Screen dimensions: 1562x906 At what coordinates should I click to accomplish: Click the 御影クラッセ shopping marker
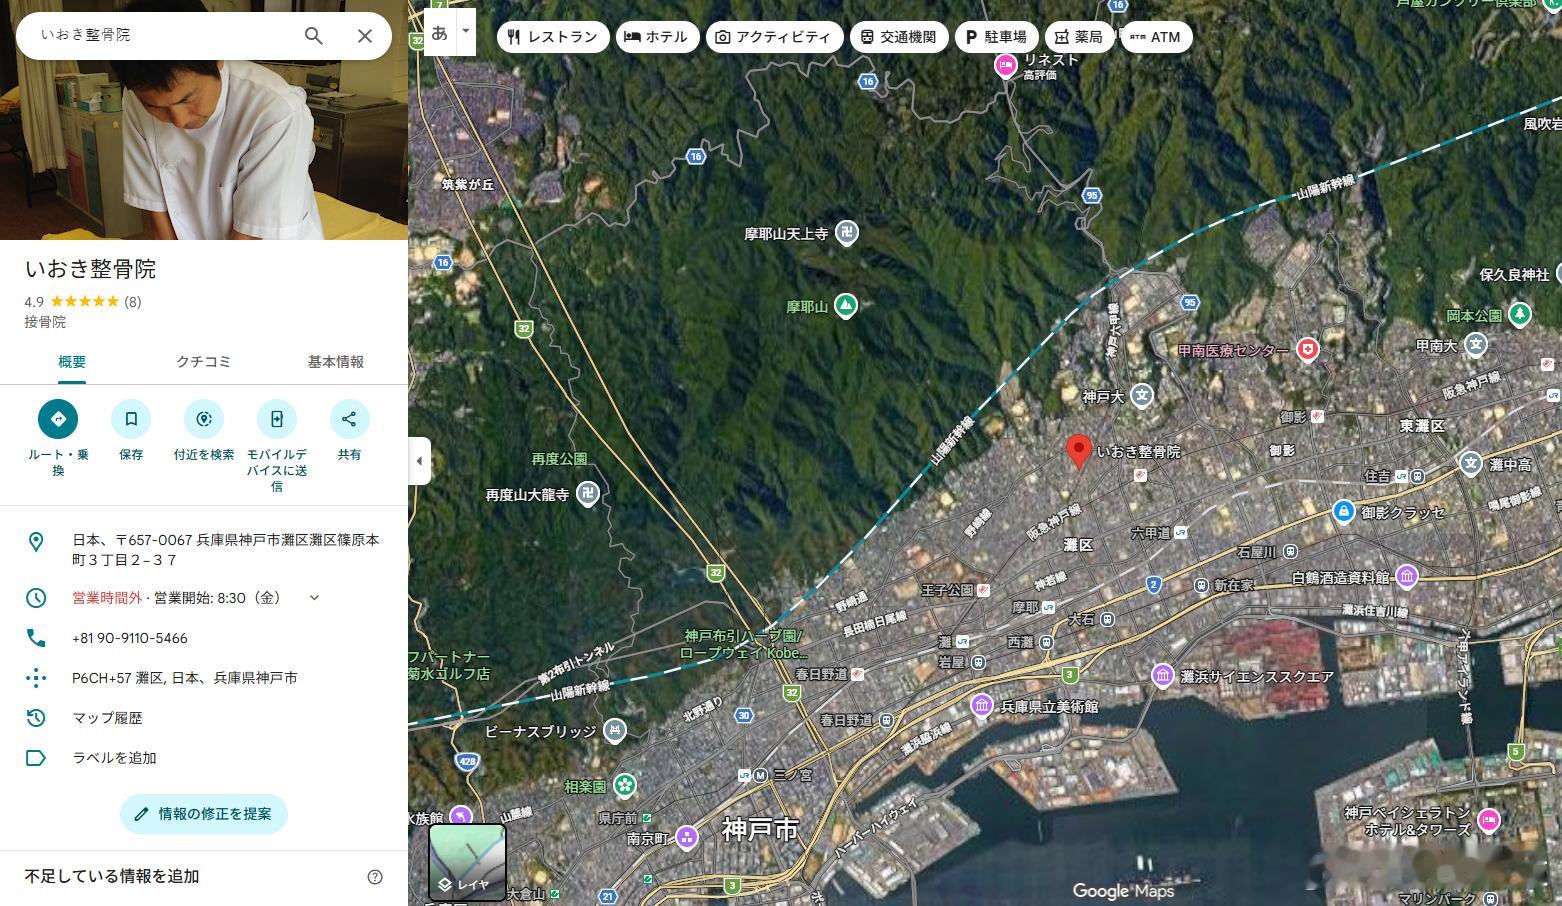[1343, 512]
